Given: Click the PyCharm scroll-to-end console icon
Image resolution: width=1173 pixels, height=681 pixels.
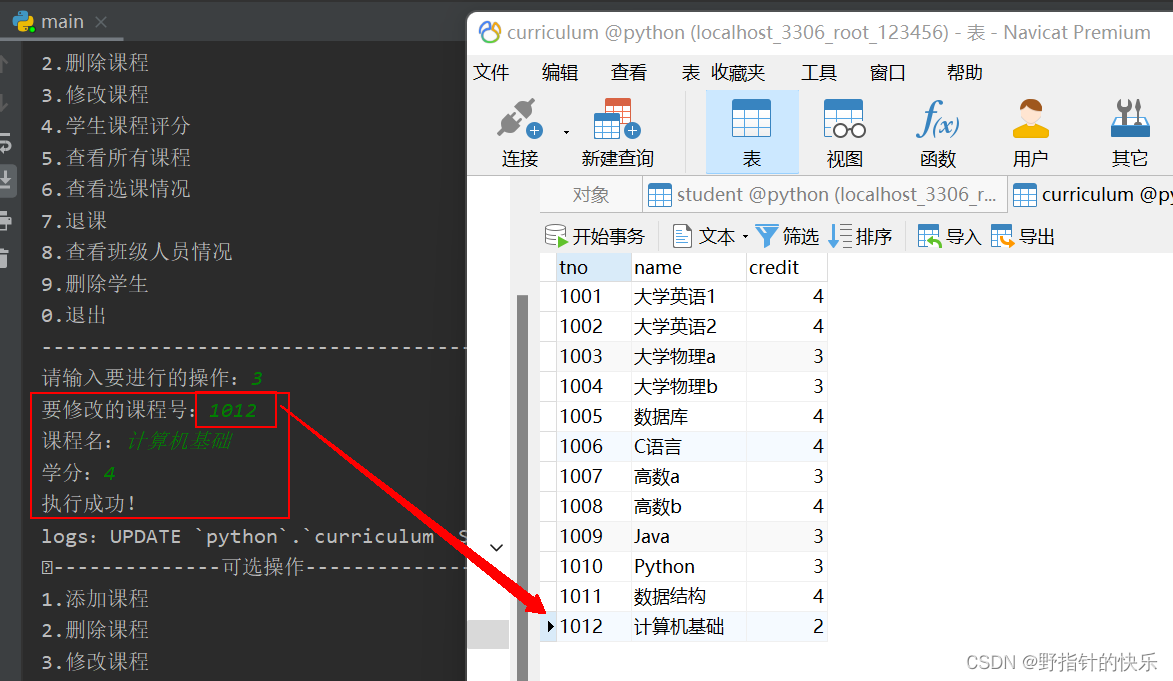Looking at the screenshot, I should 5,180.
